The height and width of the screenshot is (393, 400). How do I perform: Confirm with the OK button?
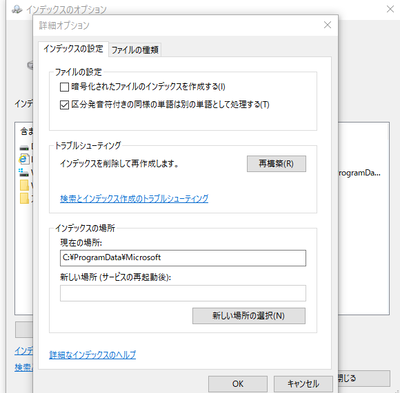(x=238, y=384)
